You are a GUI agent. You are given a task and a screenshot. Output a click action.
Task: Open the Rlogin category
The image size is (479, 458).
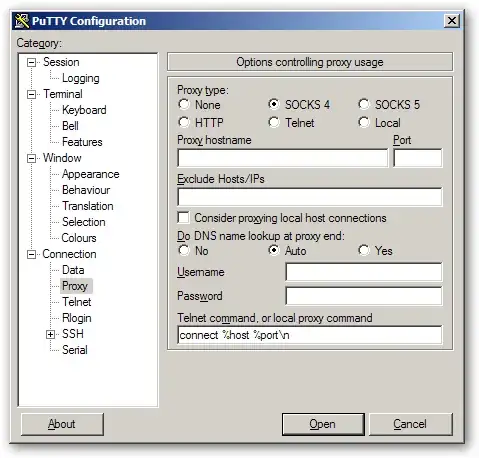coord(77,318)
